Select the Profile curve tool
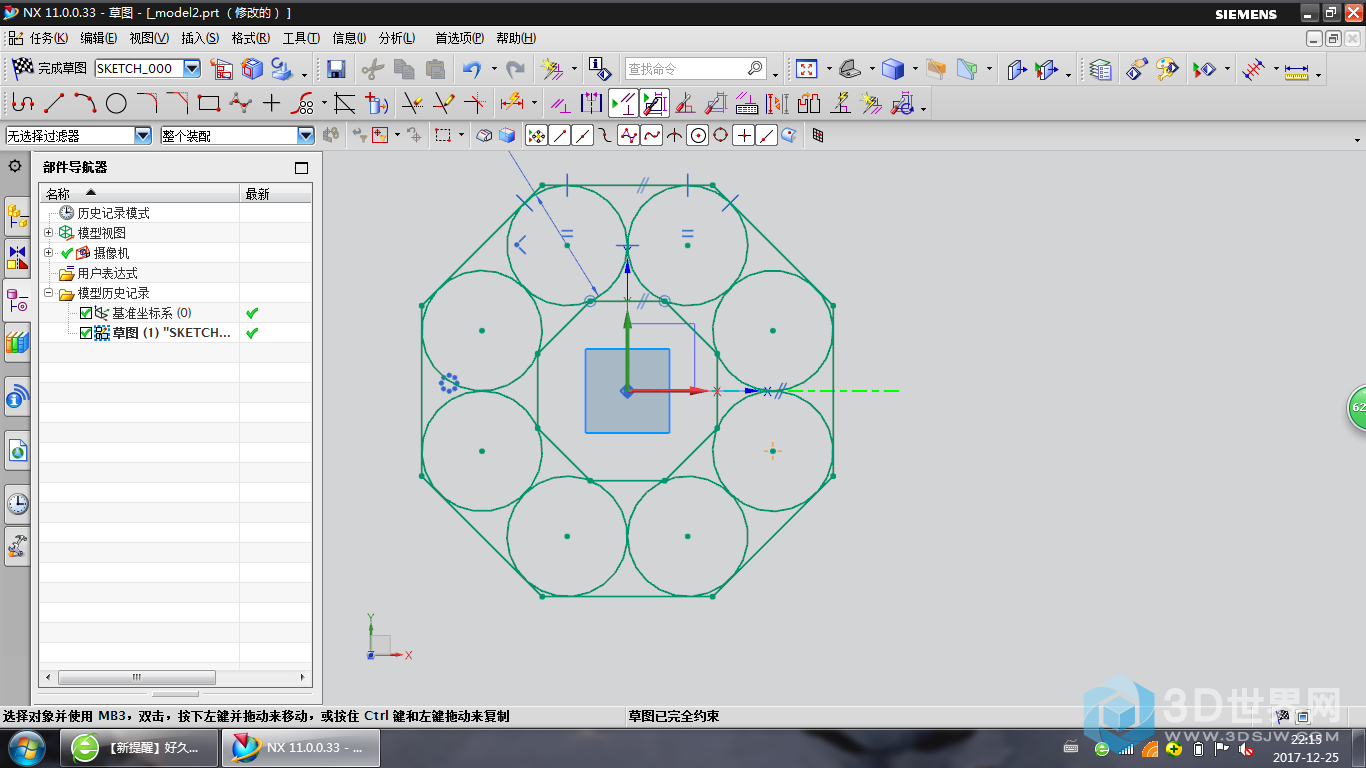The image size is (1366, 768). (22, 103)
